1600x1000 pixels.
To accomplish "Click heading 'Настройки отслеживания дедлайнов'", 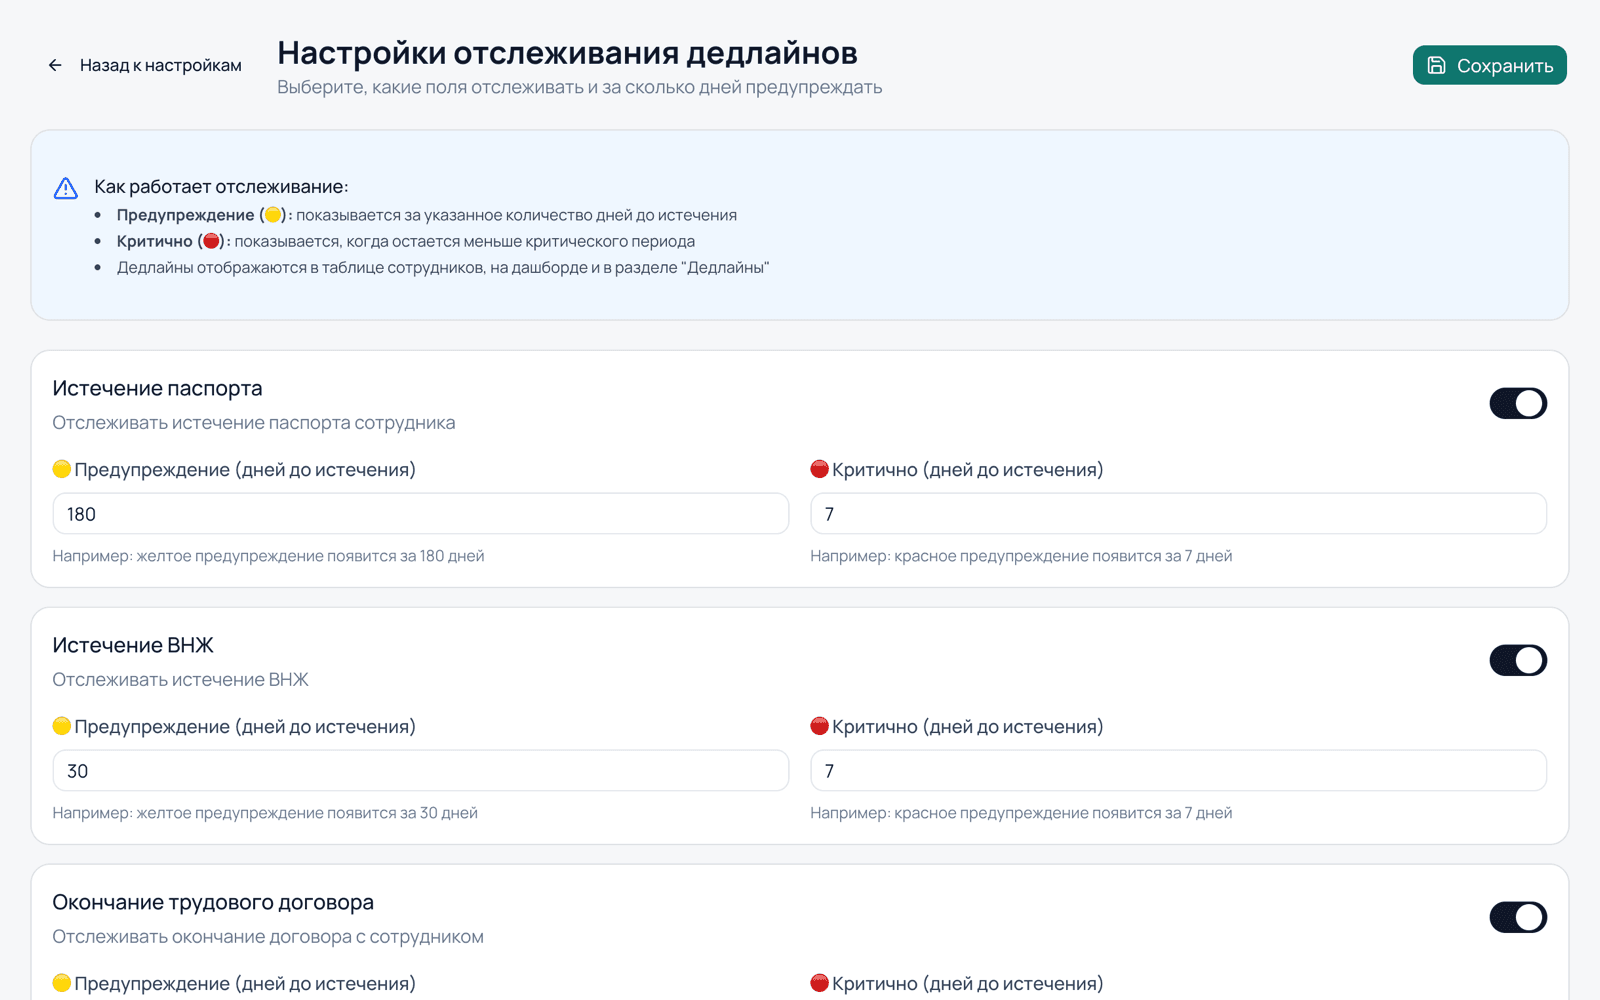I will [567, 52].
